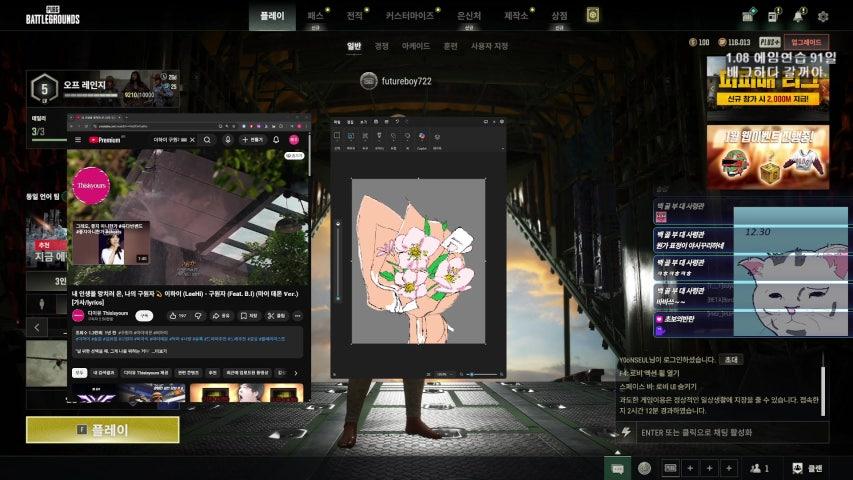Open 116,013 BP currency counter
853x480 pixels.
[734, 42]
